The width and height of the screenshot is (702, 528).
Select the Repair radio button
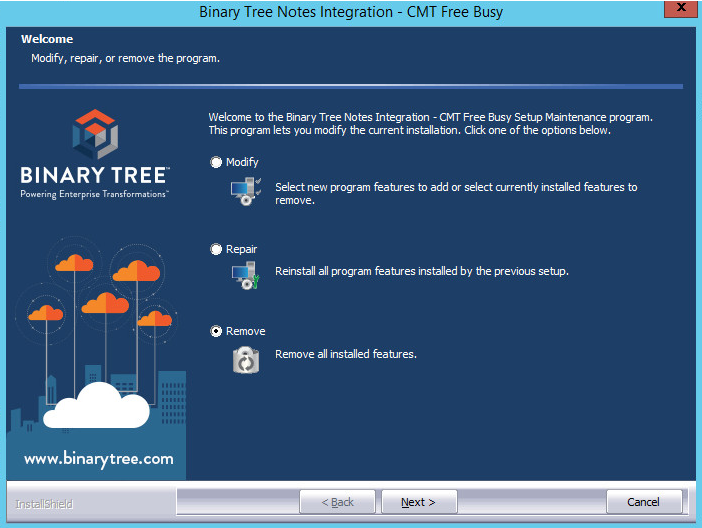216,249
